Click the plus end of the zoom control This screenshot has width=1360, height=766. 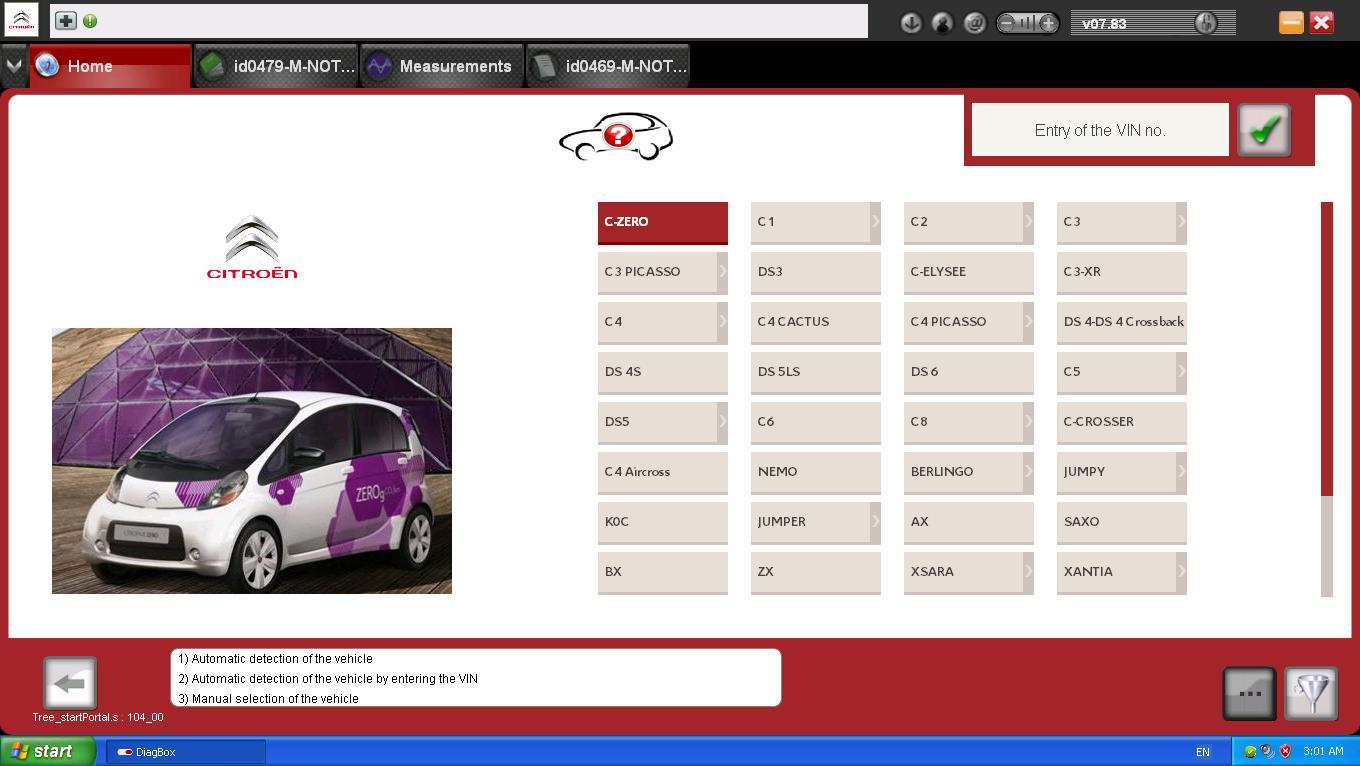[1048, 23]
